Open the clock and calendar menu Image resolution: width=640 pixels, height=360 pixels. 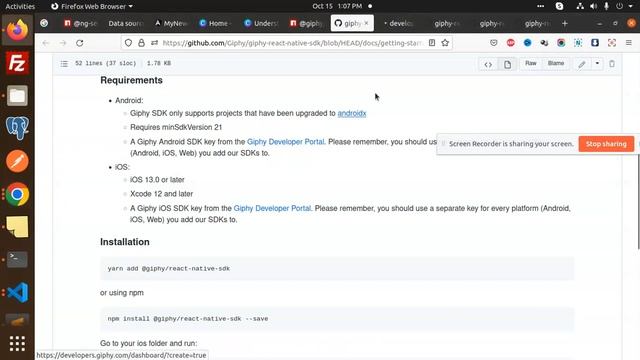coord(337,6)
